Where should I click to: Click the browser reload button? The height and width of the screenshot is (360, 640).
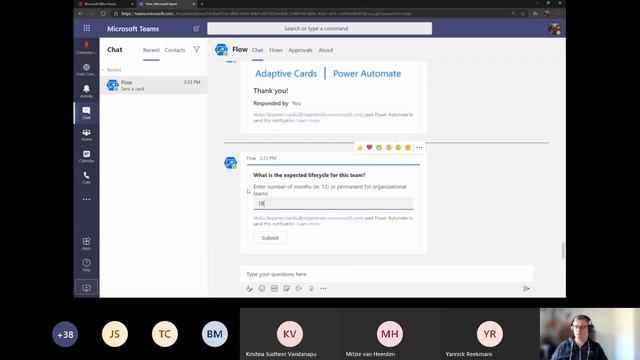coord(103,13)
